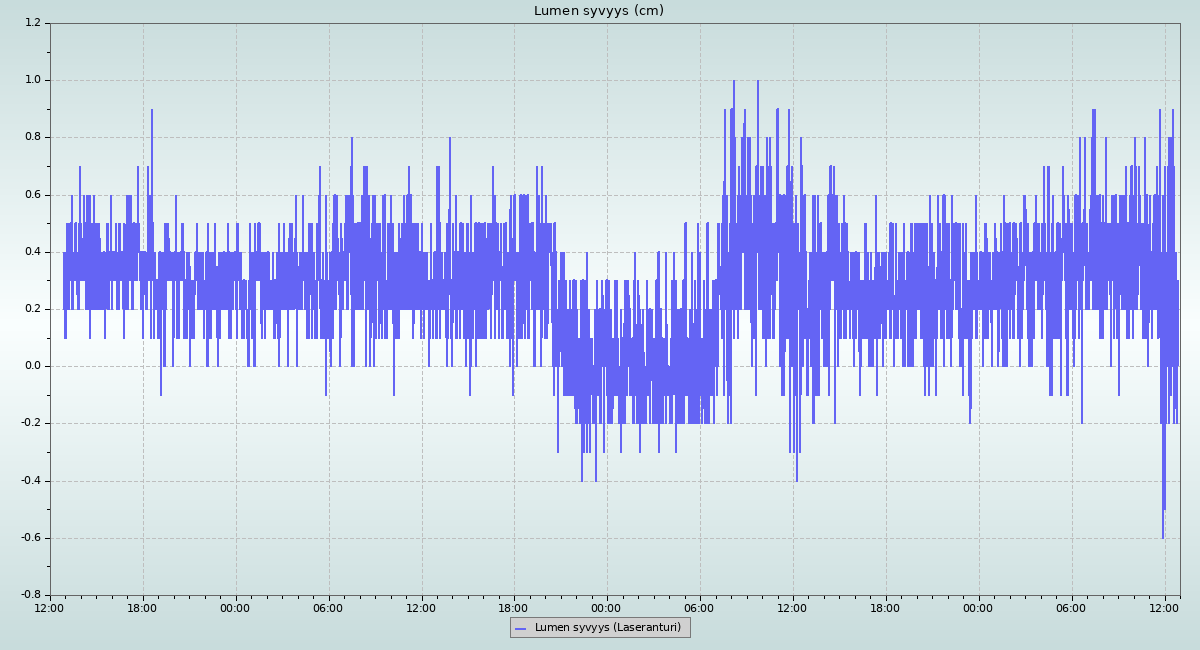The image size is (1200, 650).
Task: Click the lowest data dip reaching -0.6
Action: [x=1163, y=535]
